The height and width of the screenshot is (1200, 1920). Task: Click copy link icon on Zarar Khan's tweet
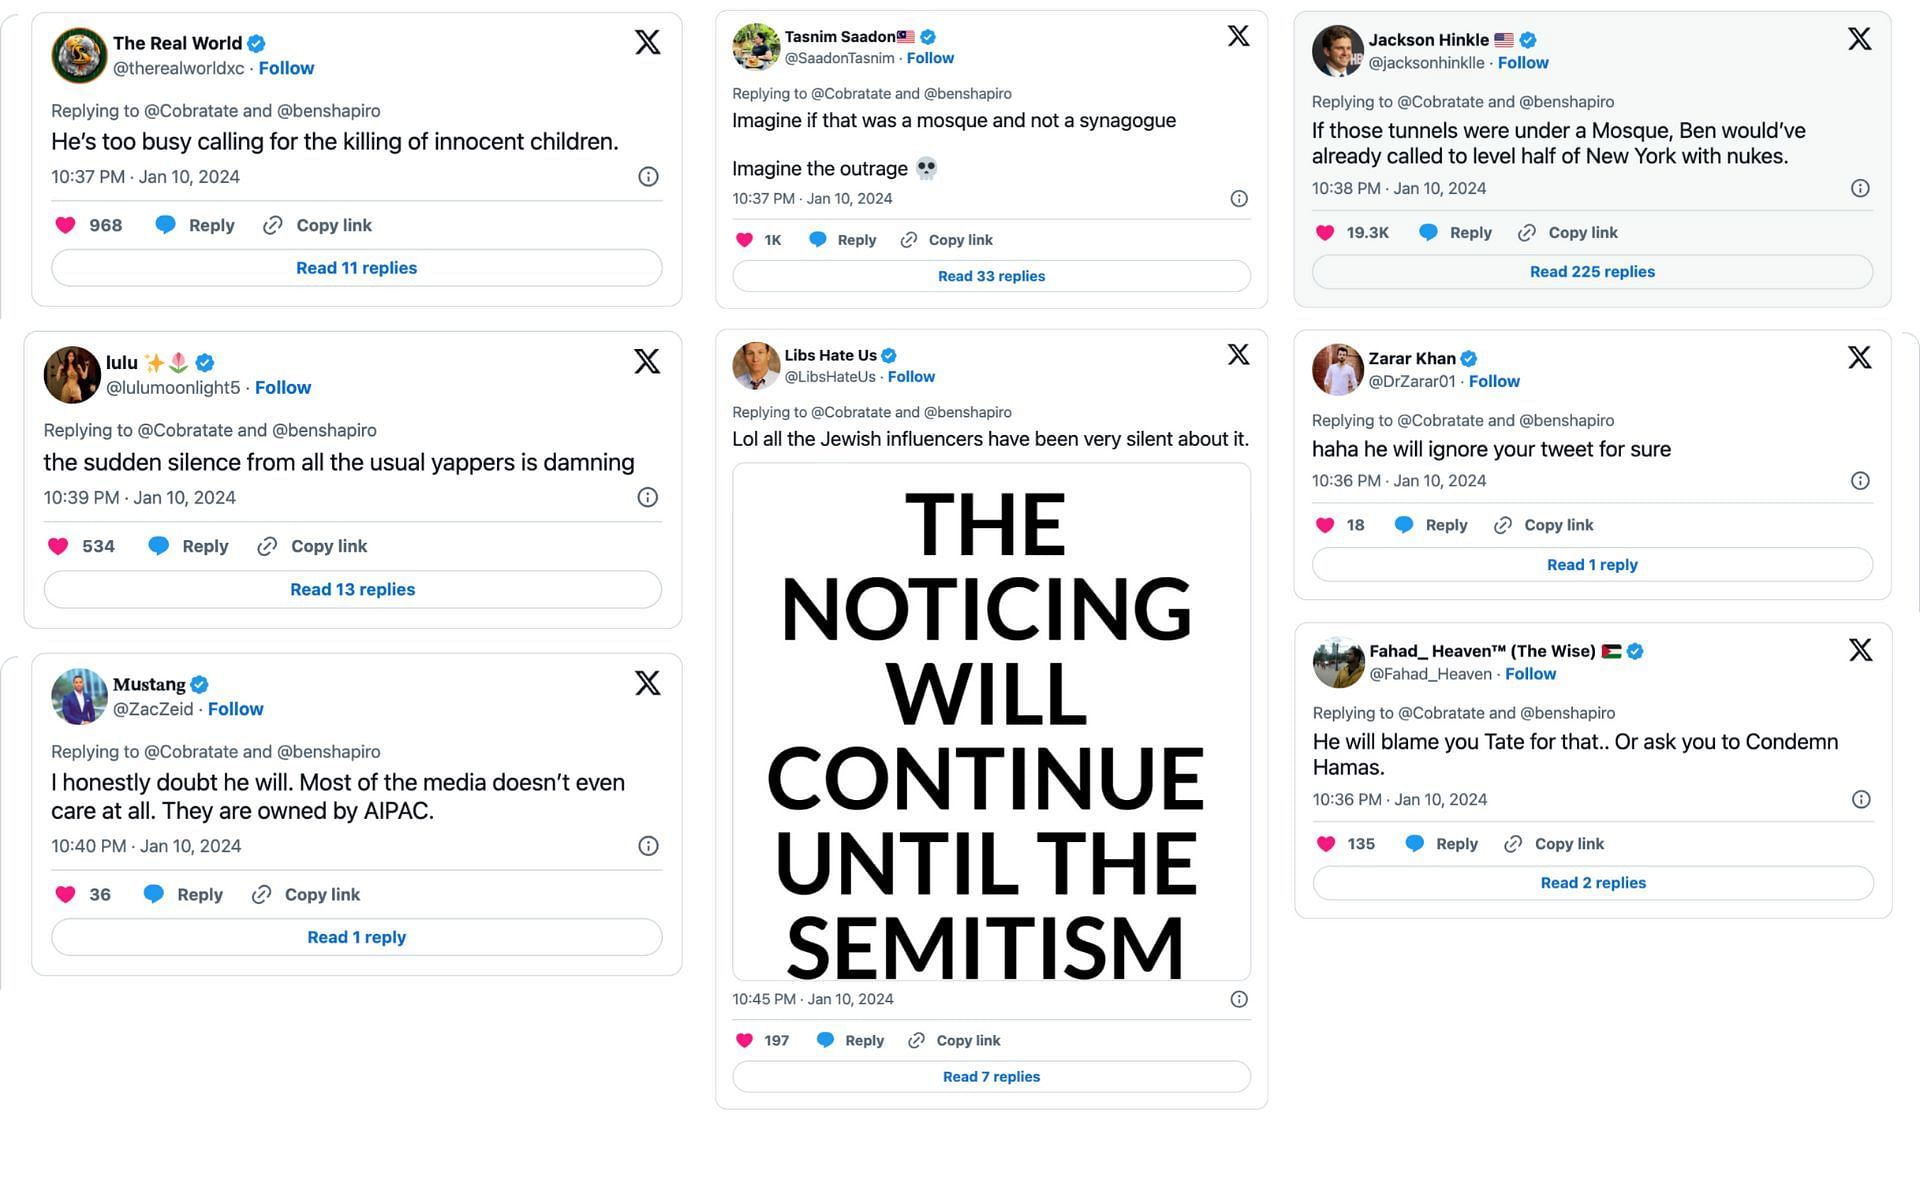click(x=1503, y=525)
